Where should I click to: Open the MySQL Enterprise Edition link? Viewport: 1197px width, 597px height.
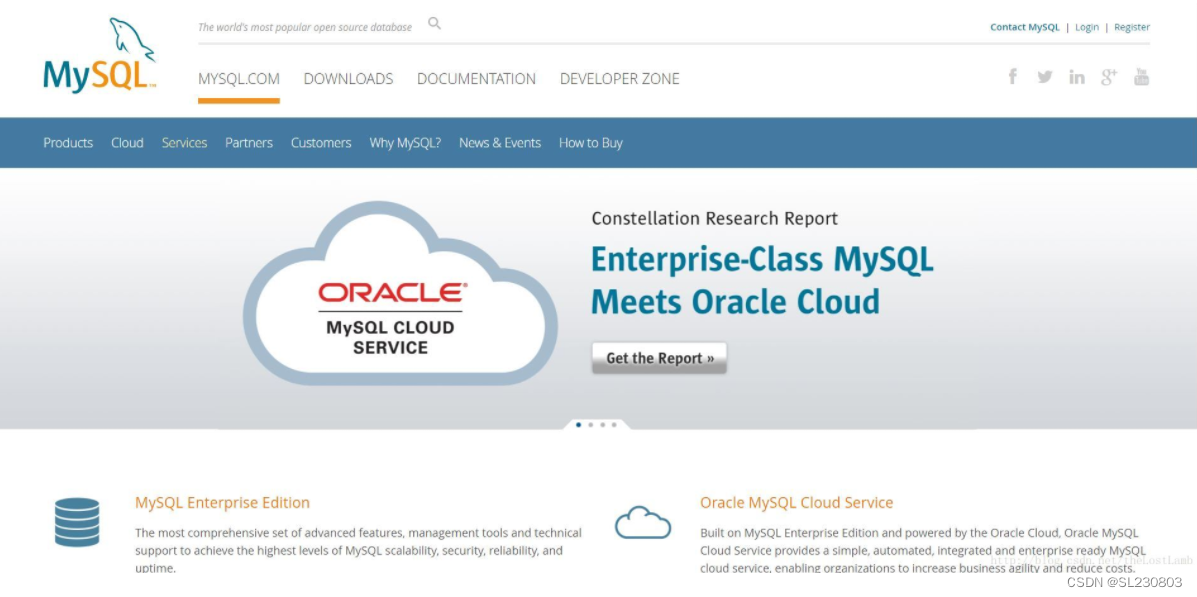coord(222,502)
